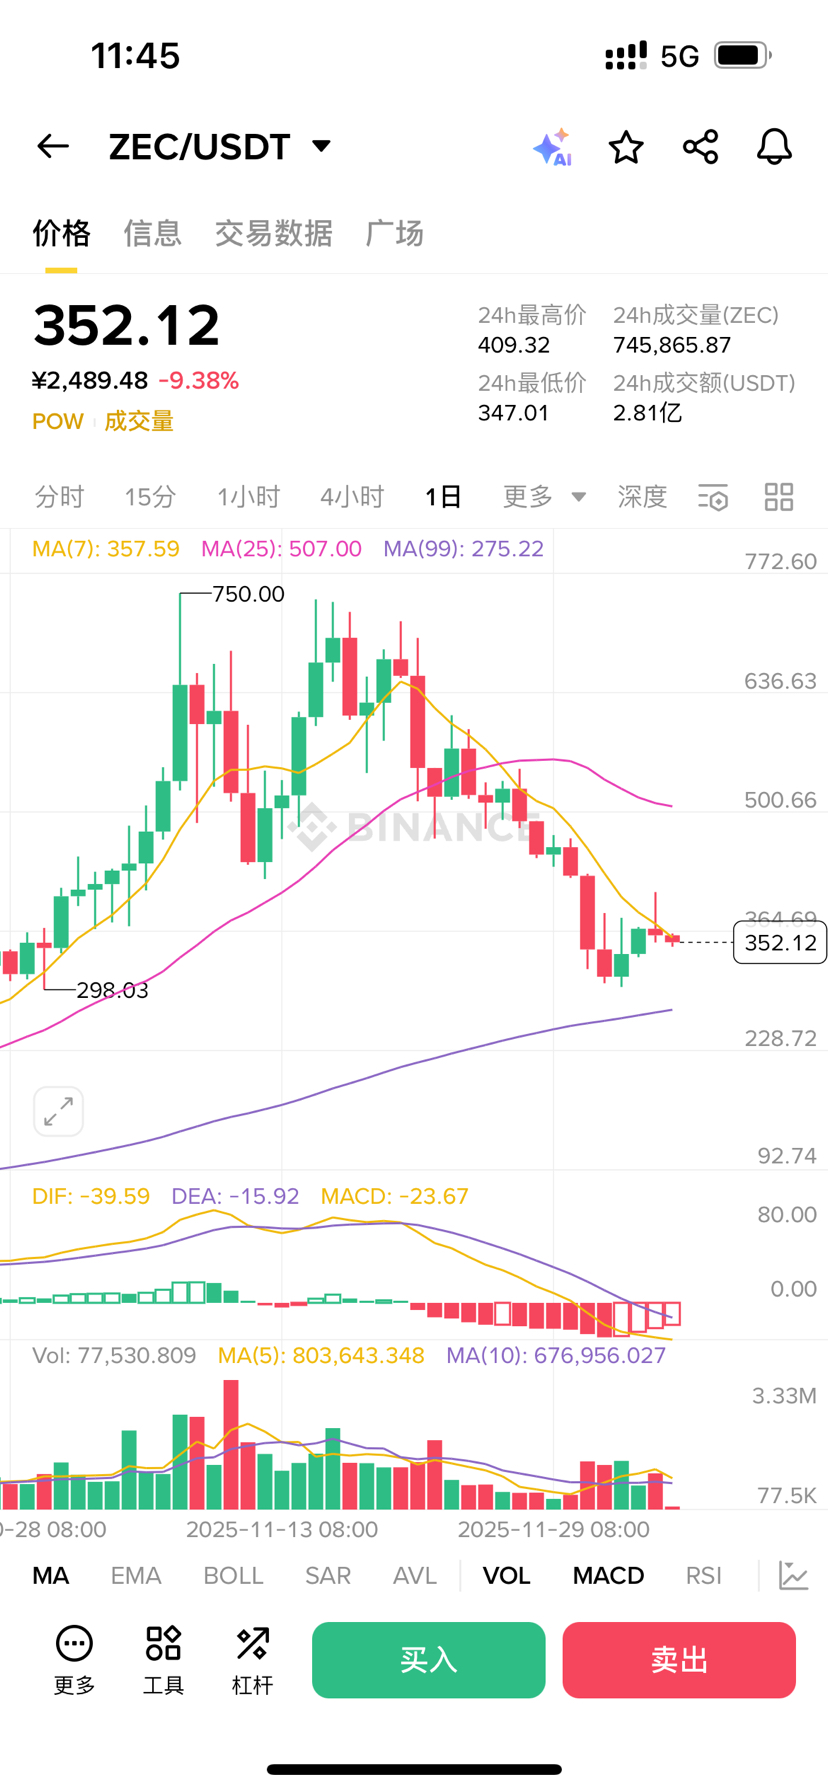Select the 4小时 timeframe tab
The image size is (828, 1792).
(x=352, y=497)
